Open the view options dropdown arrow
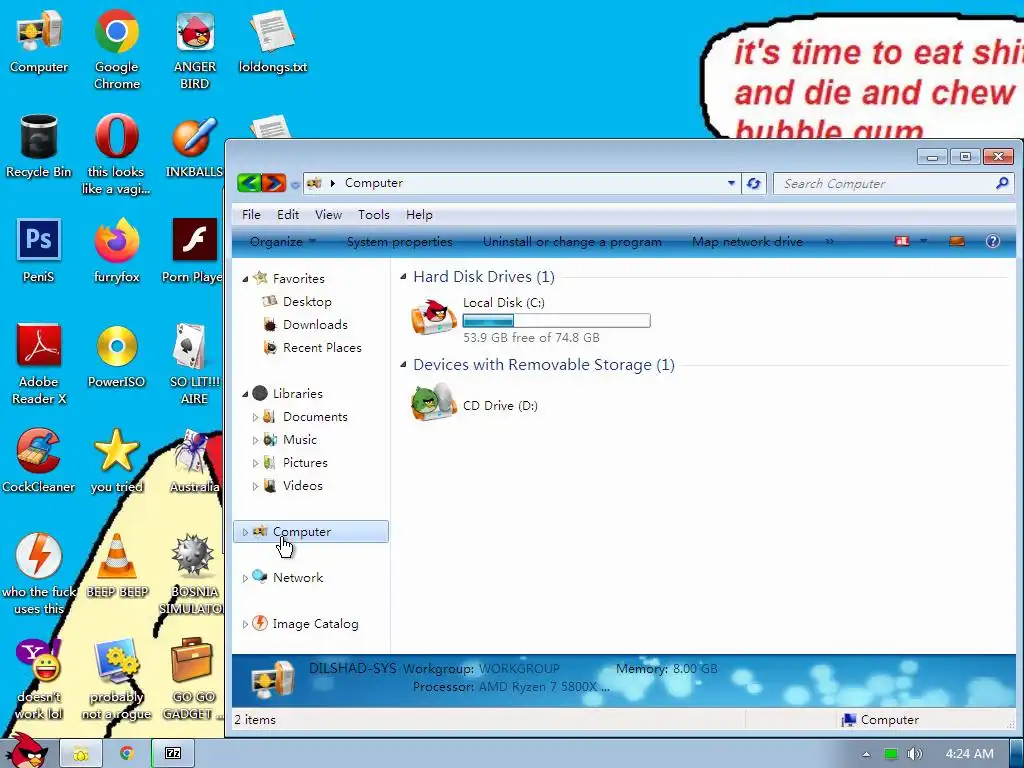This screenshot has height=768, width=1024. click(923, 242)
